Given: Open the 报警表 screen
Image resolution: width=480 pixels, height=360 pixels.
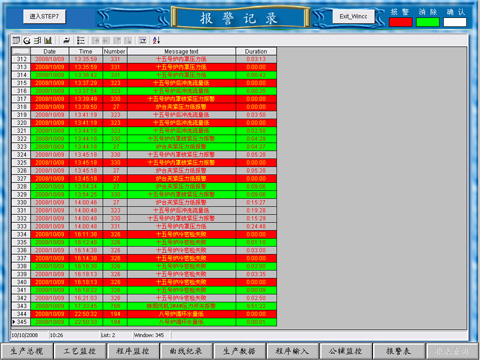Looking at the screenshot, I should (399, 351).
